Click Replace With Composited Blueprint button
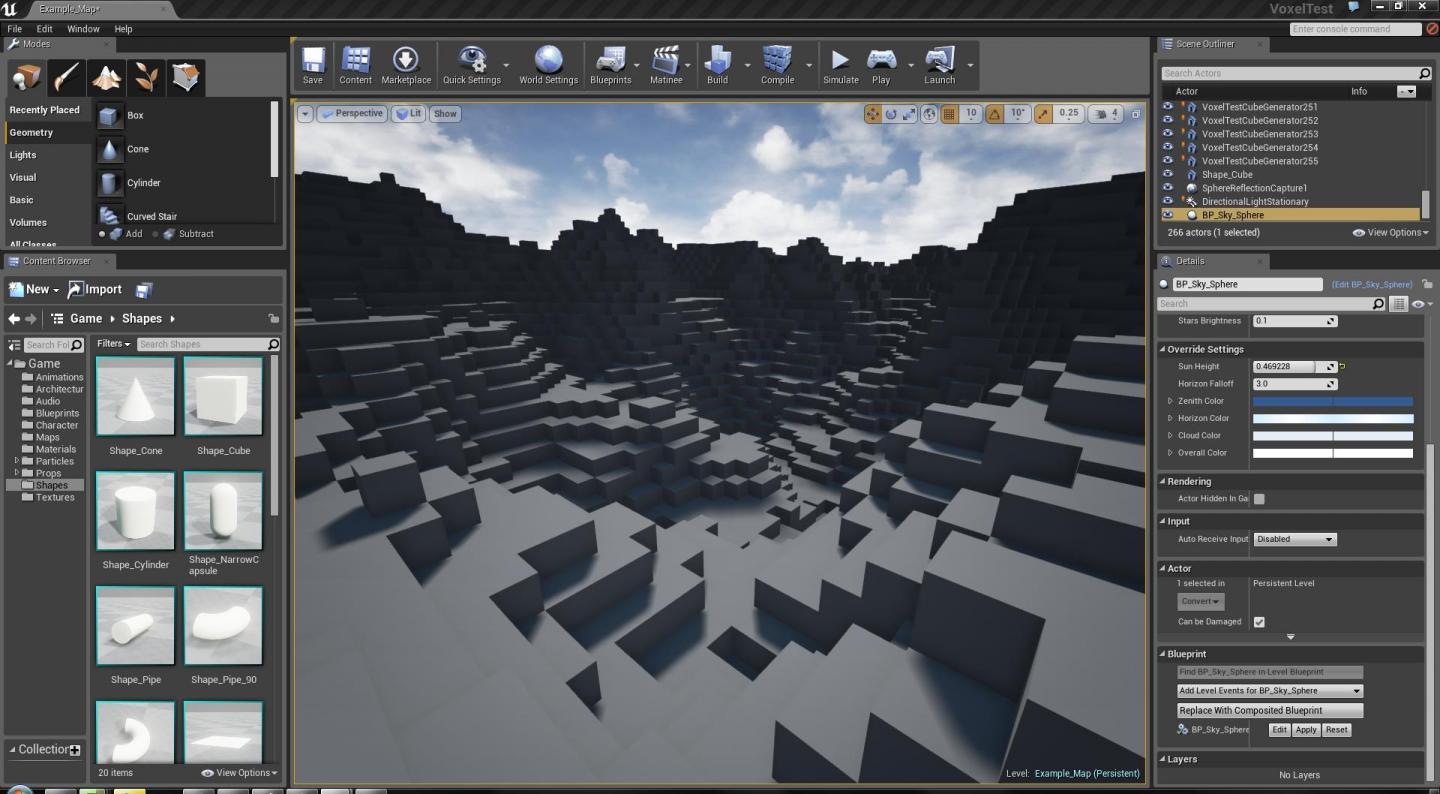 point(1270,710)
